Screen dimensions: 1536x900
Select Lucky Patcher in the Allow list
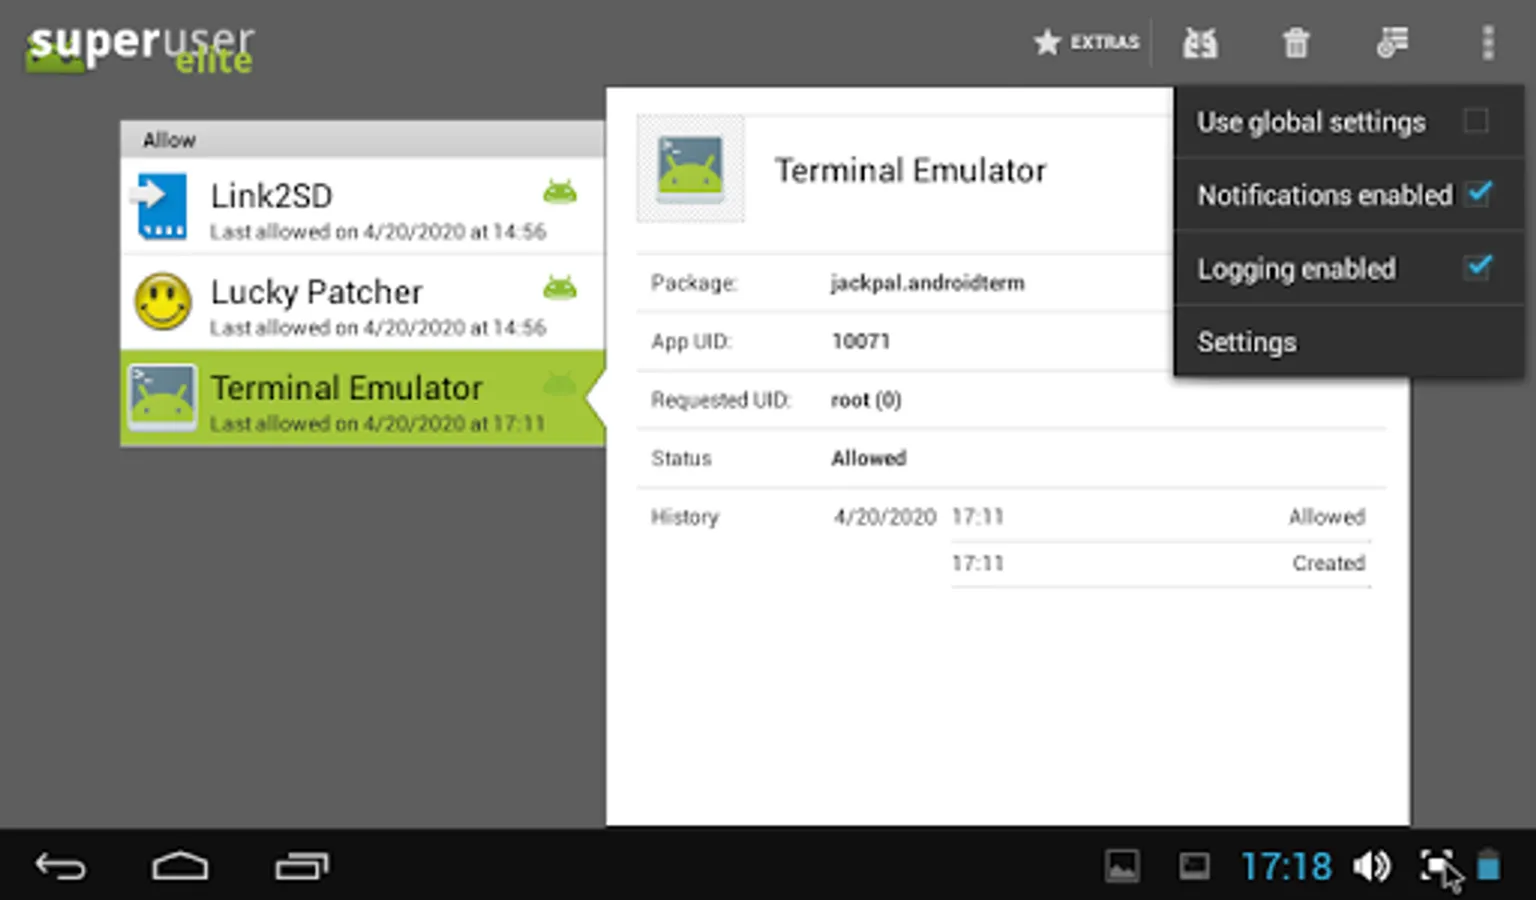click(362, 303)
